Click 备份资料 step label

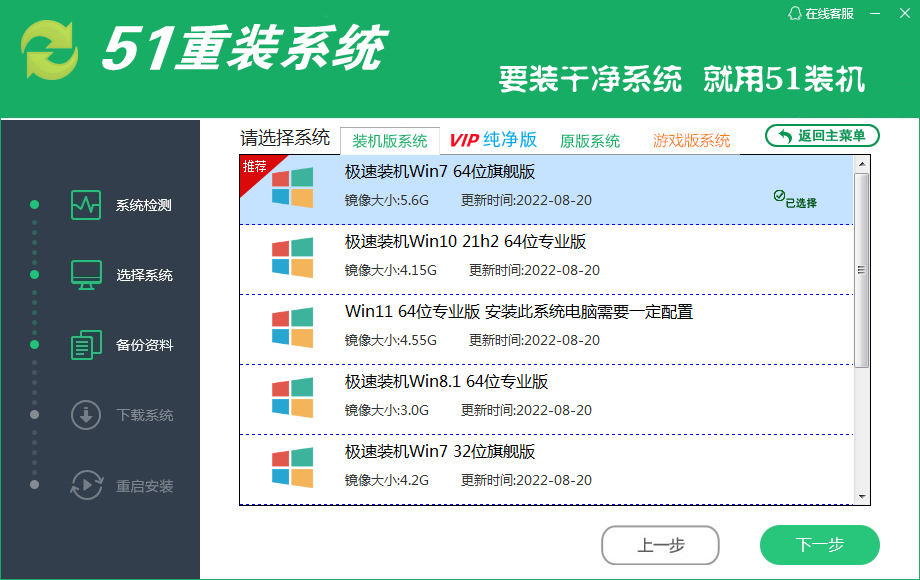pos(144,345)
